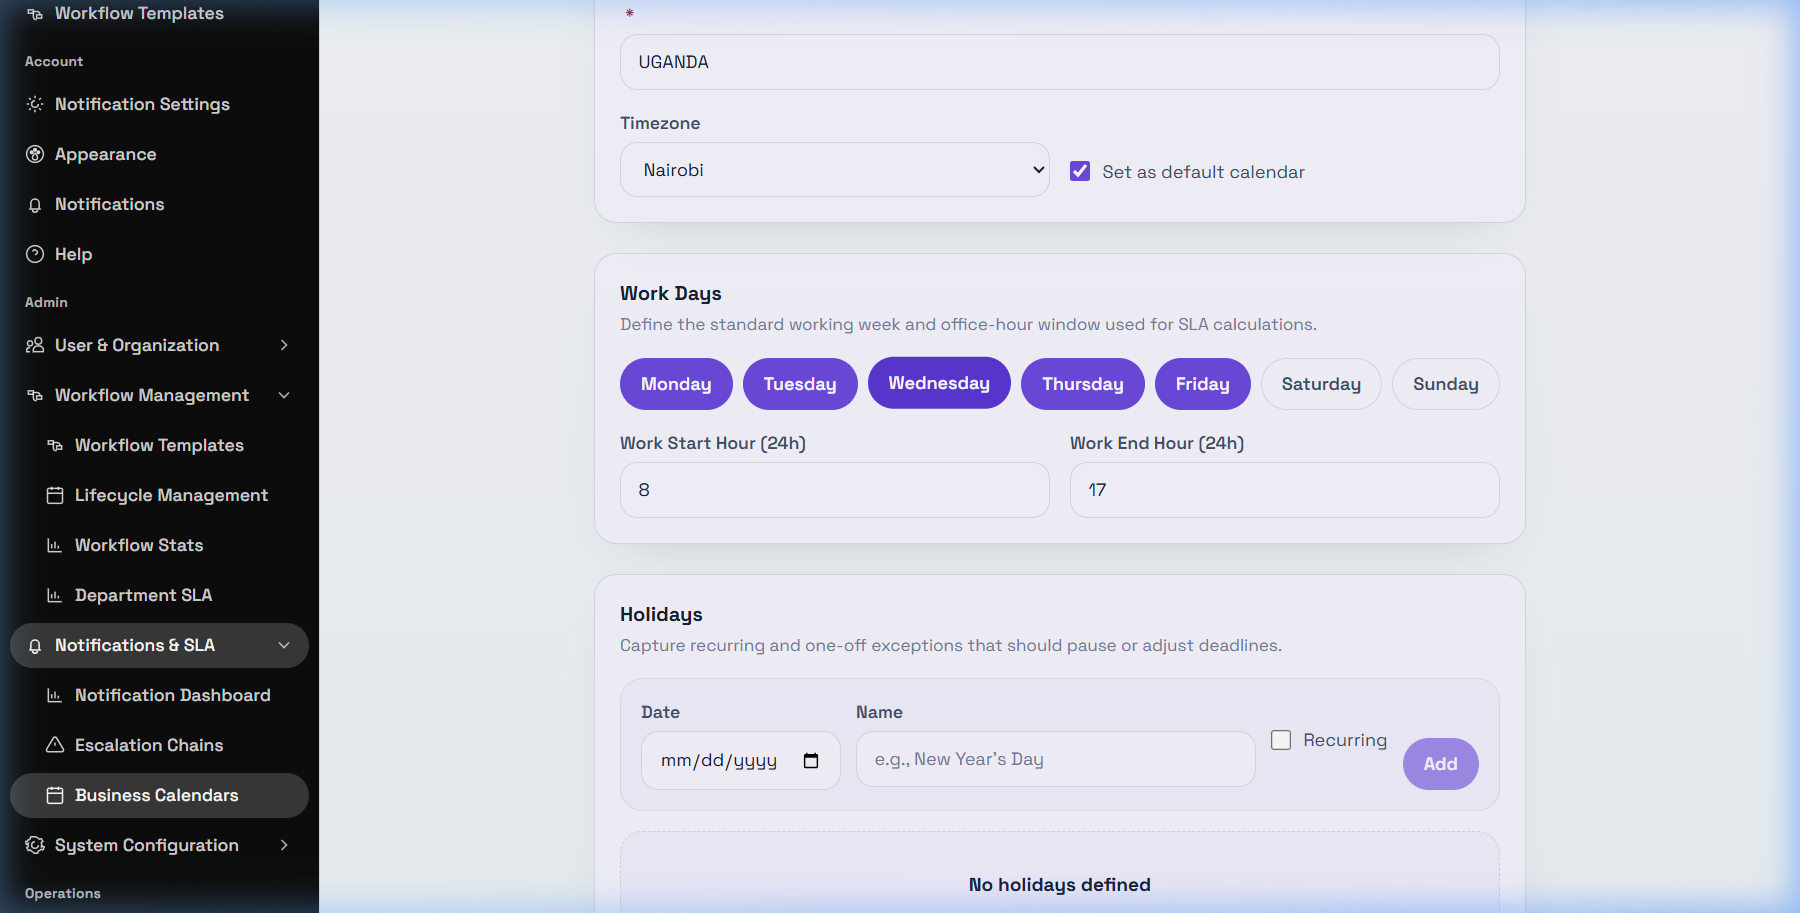Viewport: 1800px width, 913px height.
Task: Open the Timezone dropdown showing Nairobi
Action: [835, 170]
